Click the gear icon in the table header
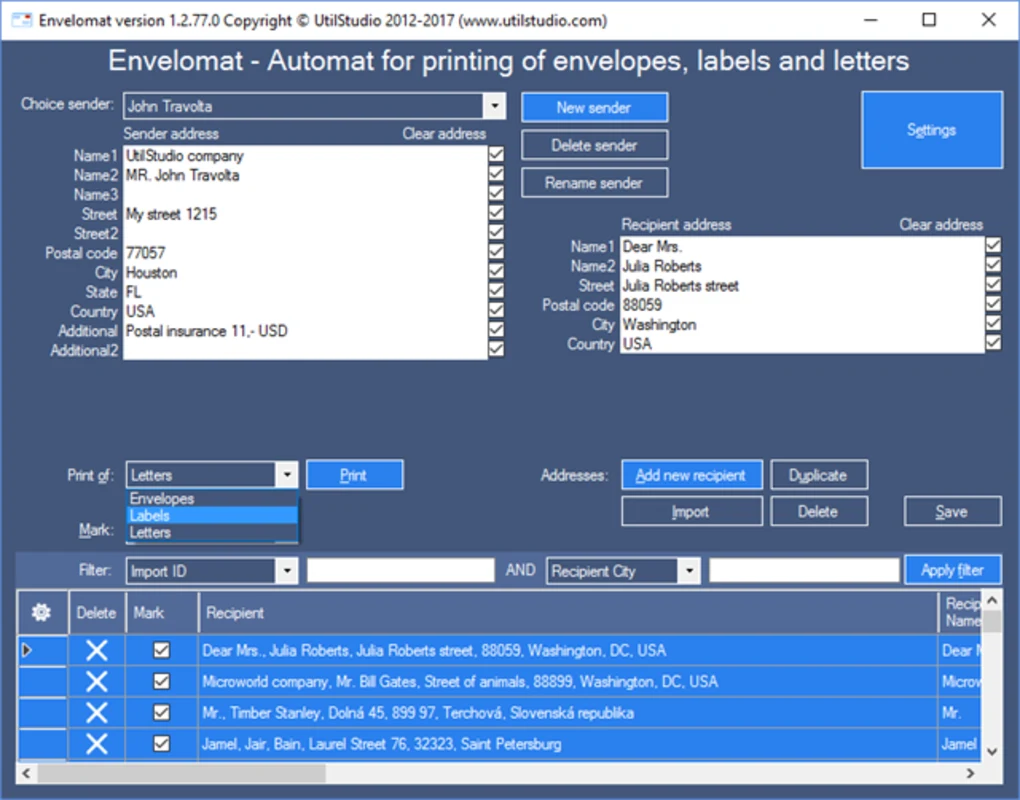Viewport: 1020px width, 800px height. [41, 612]
